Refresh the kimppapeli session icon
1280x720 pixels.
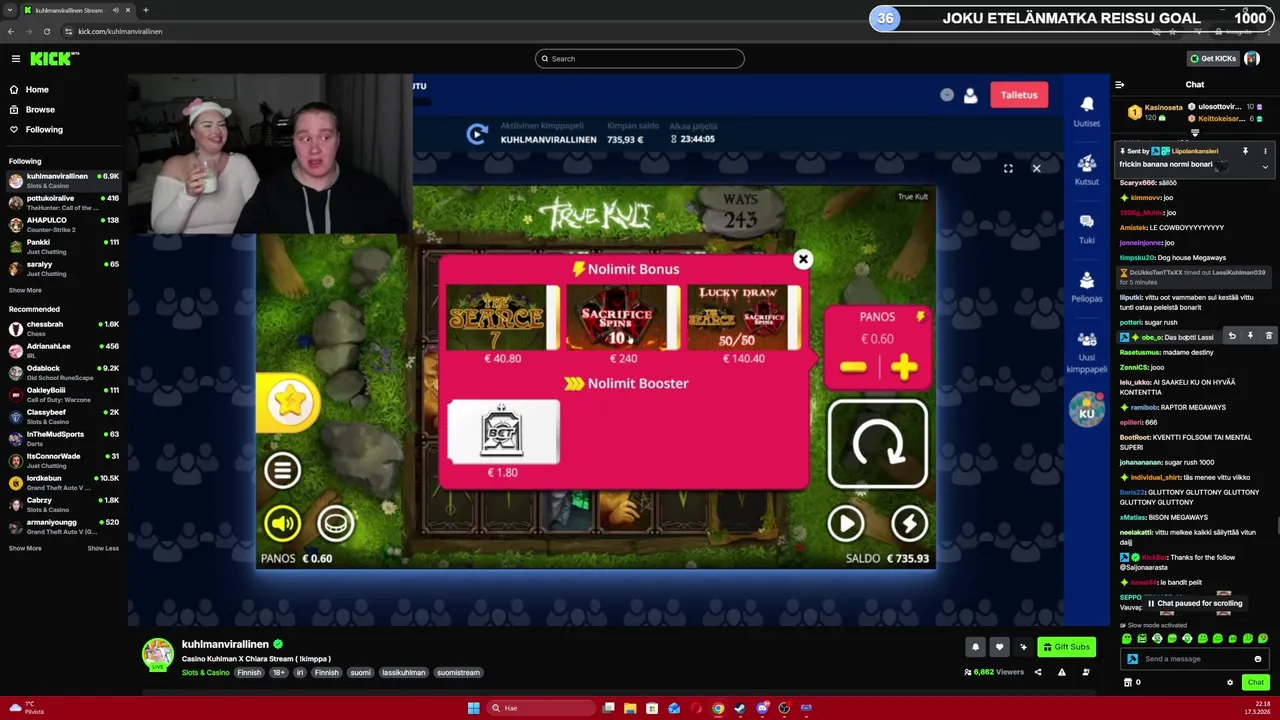[x=478, y=133]
